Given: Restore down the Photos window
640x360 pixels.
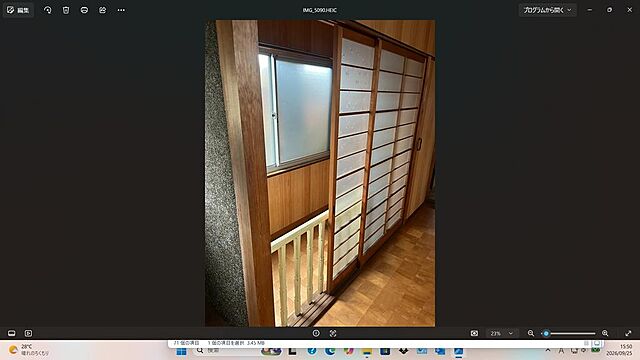Looking at the screenshot, I should coord(609,10).
